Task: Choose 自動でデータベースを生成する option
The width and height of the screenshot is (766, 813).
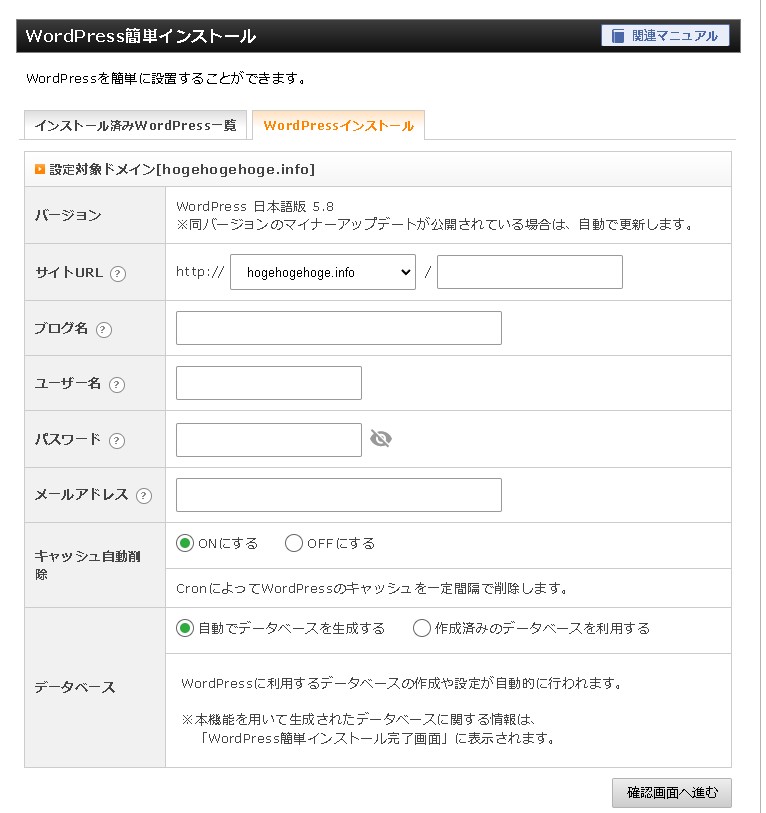Action: [185, 629]
